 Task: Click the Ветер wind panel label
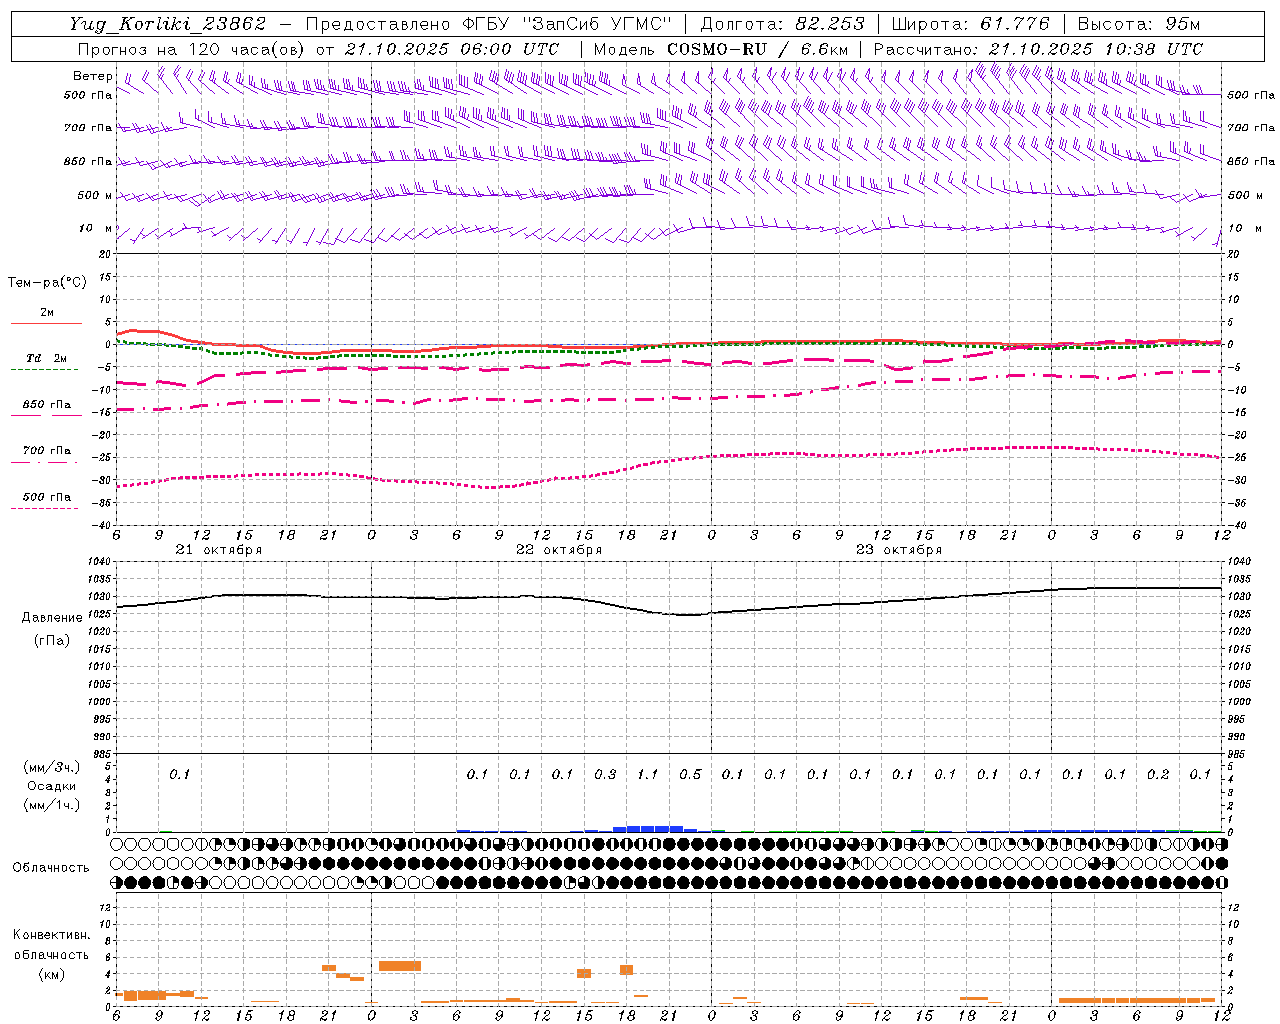click(93, 76)
